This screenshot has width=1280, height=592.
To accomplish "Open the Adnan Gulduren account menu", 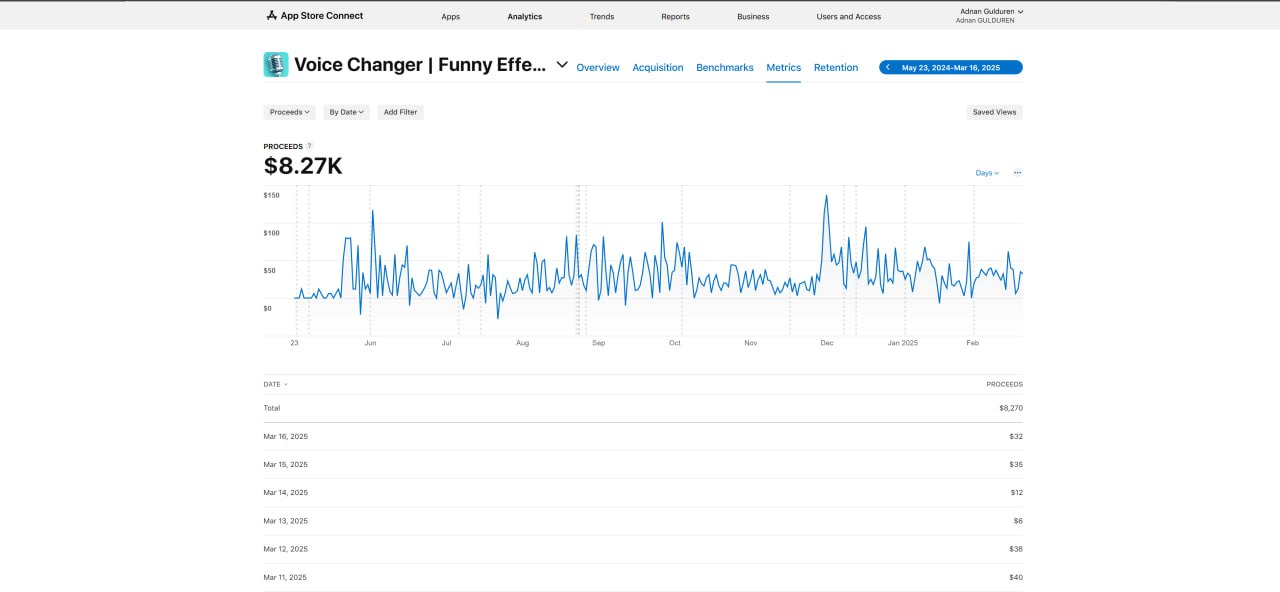I will 991,12.
